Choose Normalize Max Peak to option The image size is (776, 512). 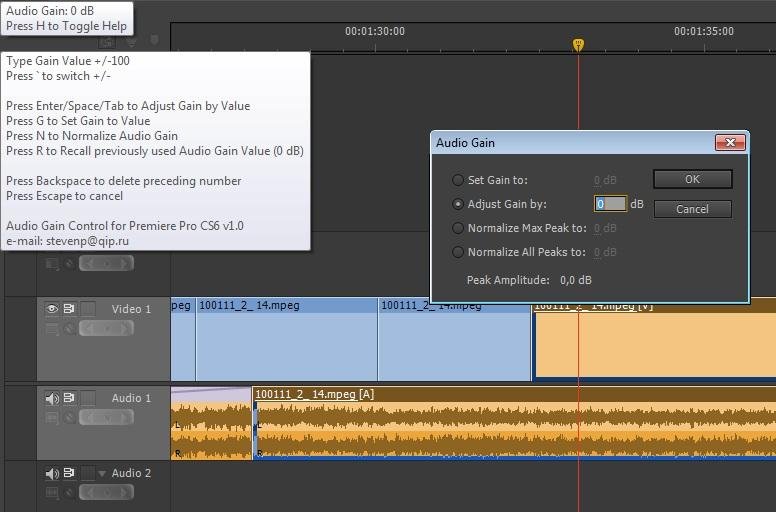(x=458, y=228)
